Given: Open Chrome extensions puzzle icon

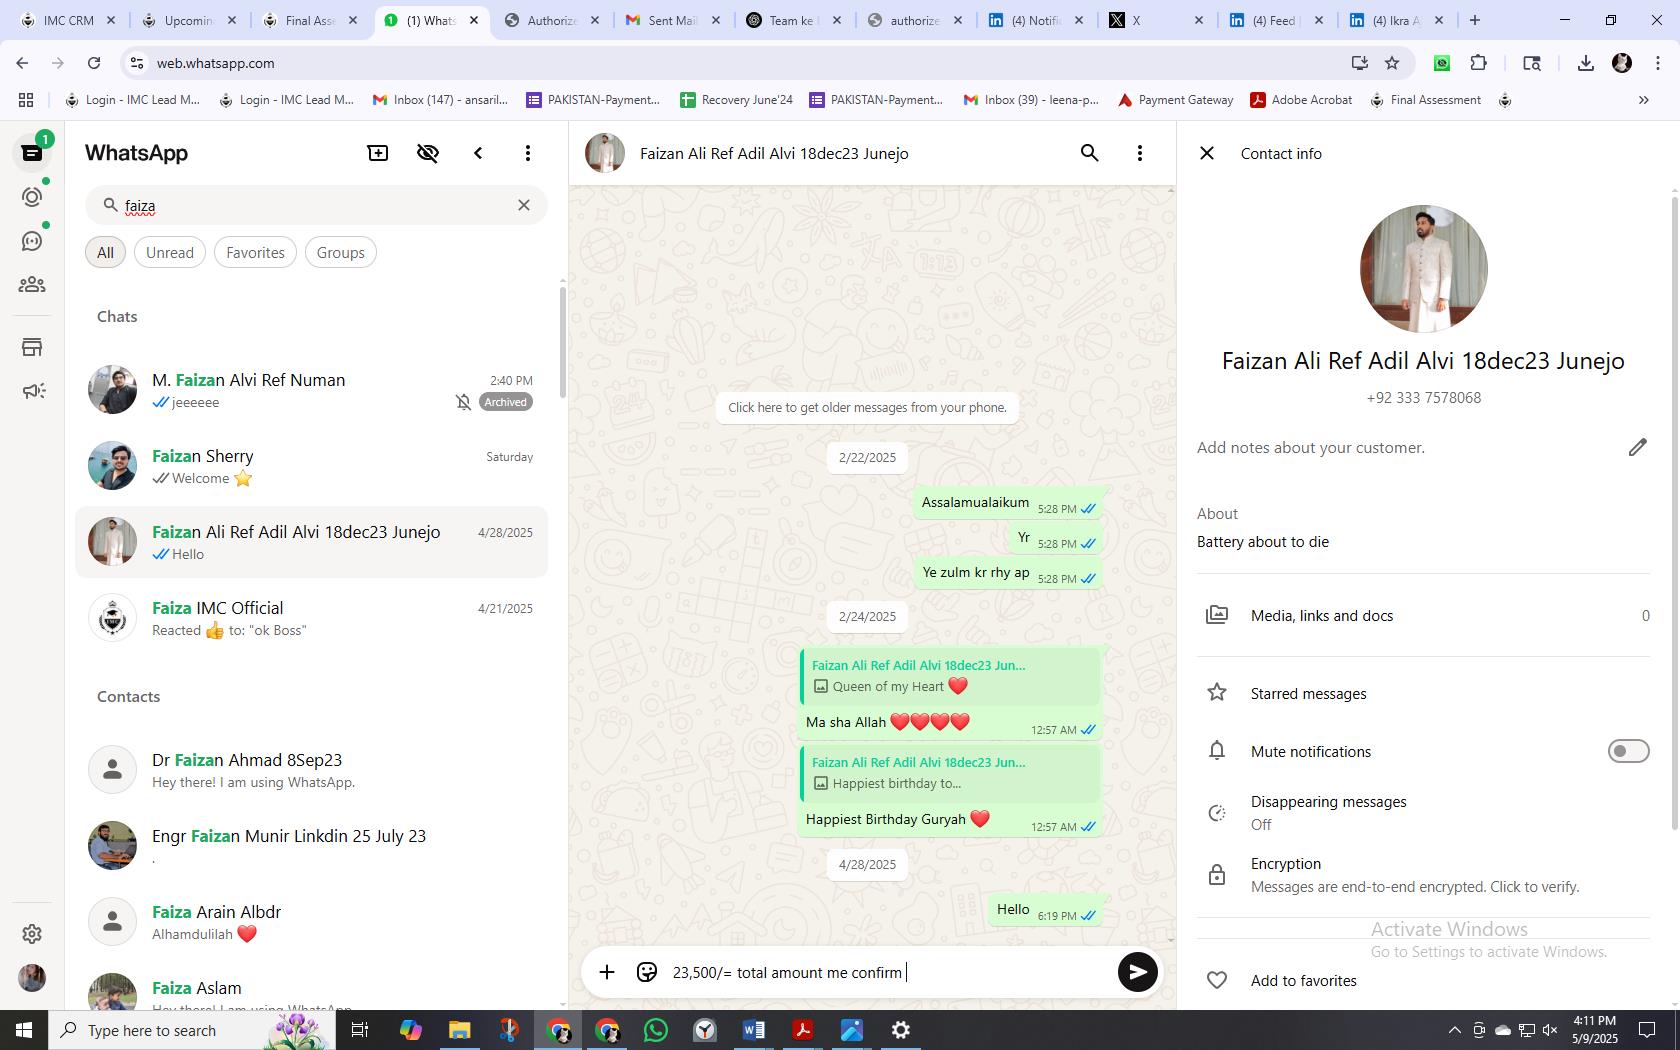Looking at the screenshot, I should click(x=1478, y=63).
